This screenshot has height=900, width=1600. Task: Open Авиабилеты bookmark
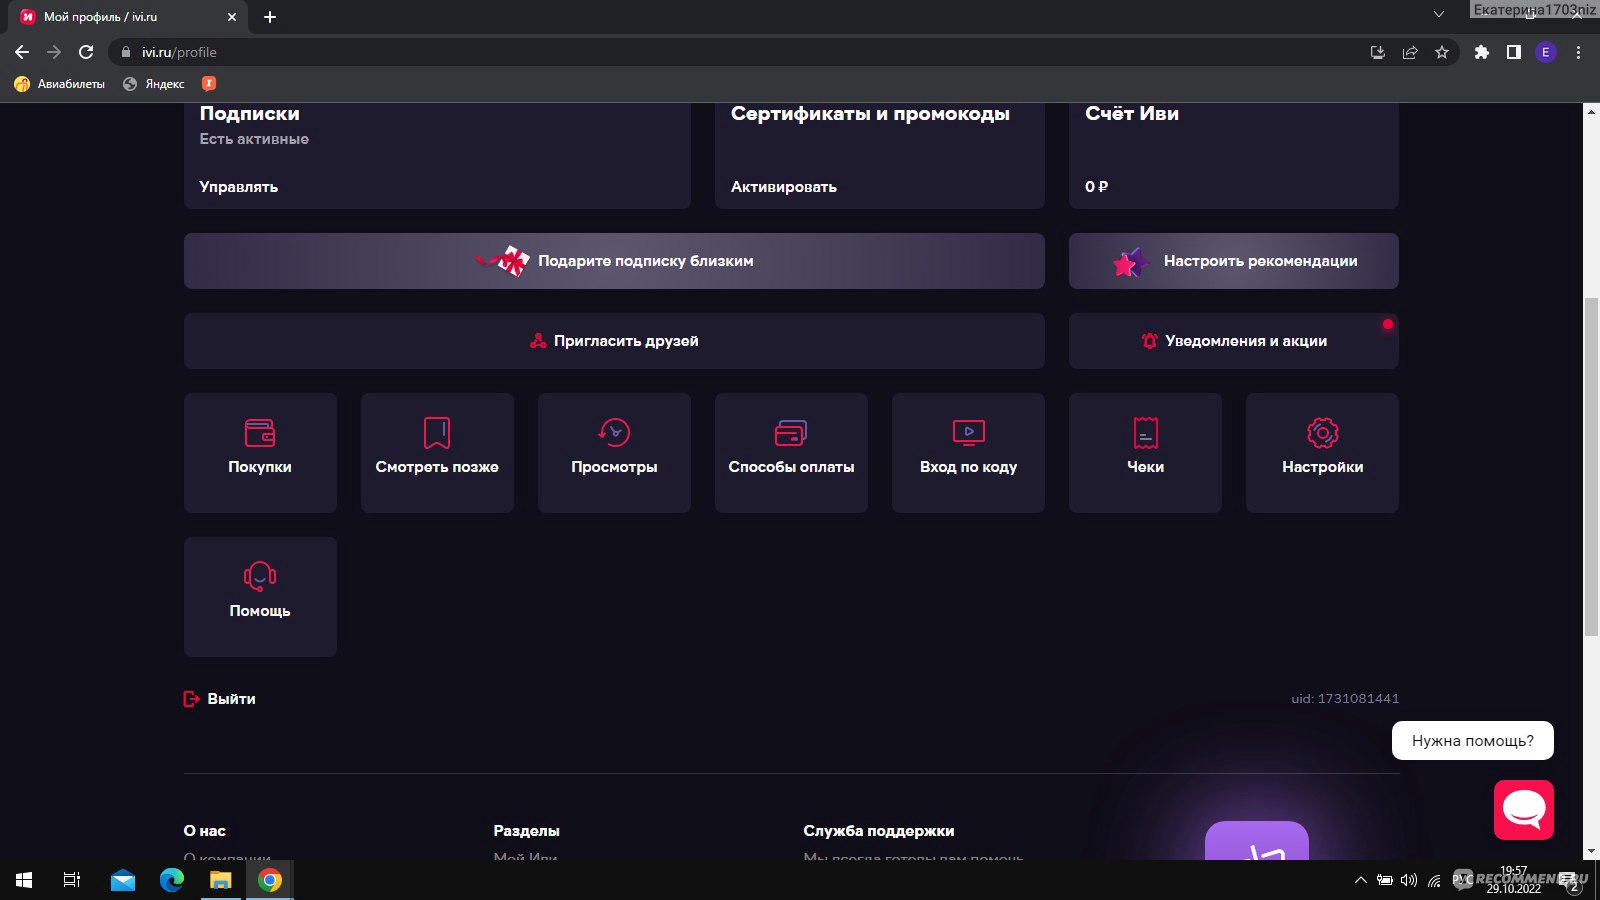pyautogui.click(x=60, y=83)
